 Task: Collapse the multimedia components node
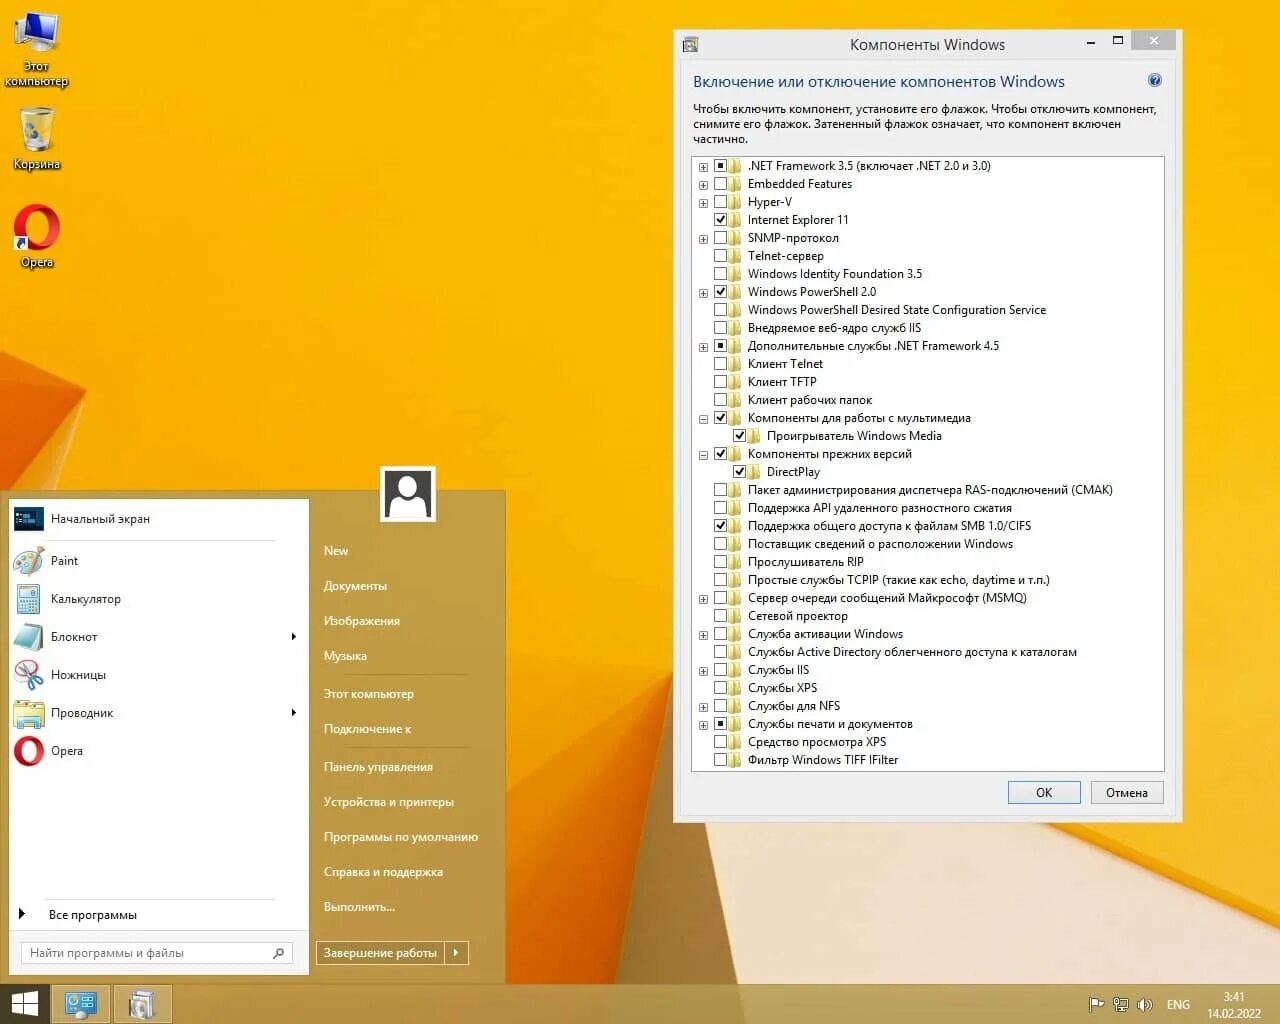(x=703, y=419)
